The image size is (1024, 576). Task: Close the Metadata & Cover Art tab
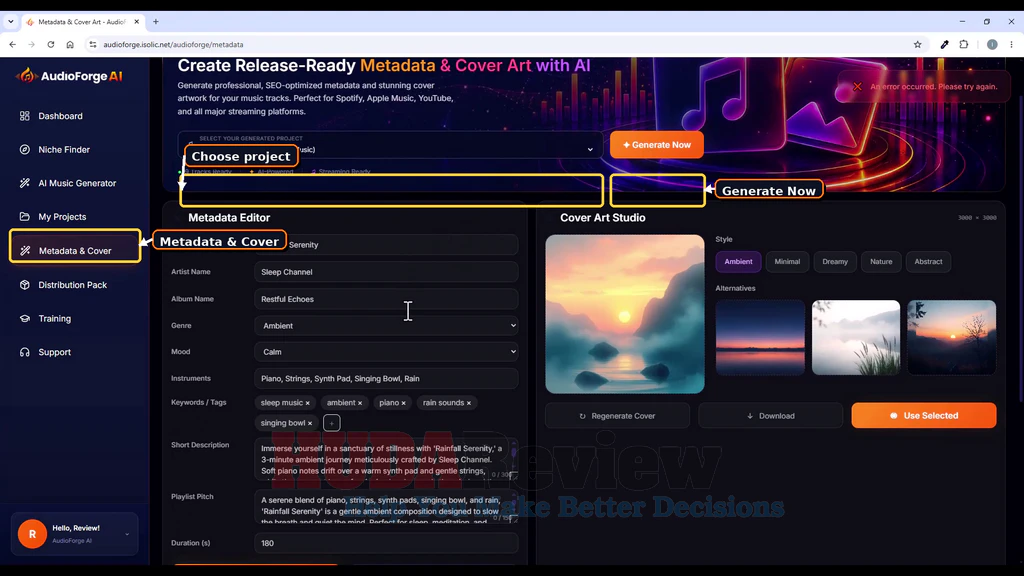coord(136,22)
